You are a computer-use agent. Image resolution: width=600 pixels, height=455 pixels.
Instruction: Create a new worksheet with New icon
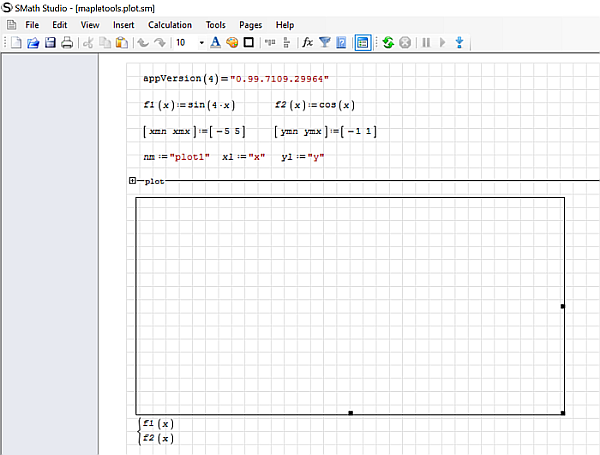coord(15,43)
